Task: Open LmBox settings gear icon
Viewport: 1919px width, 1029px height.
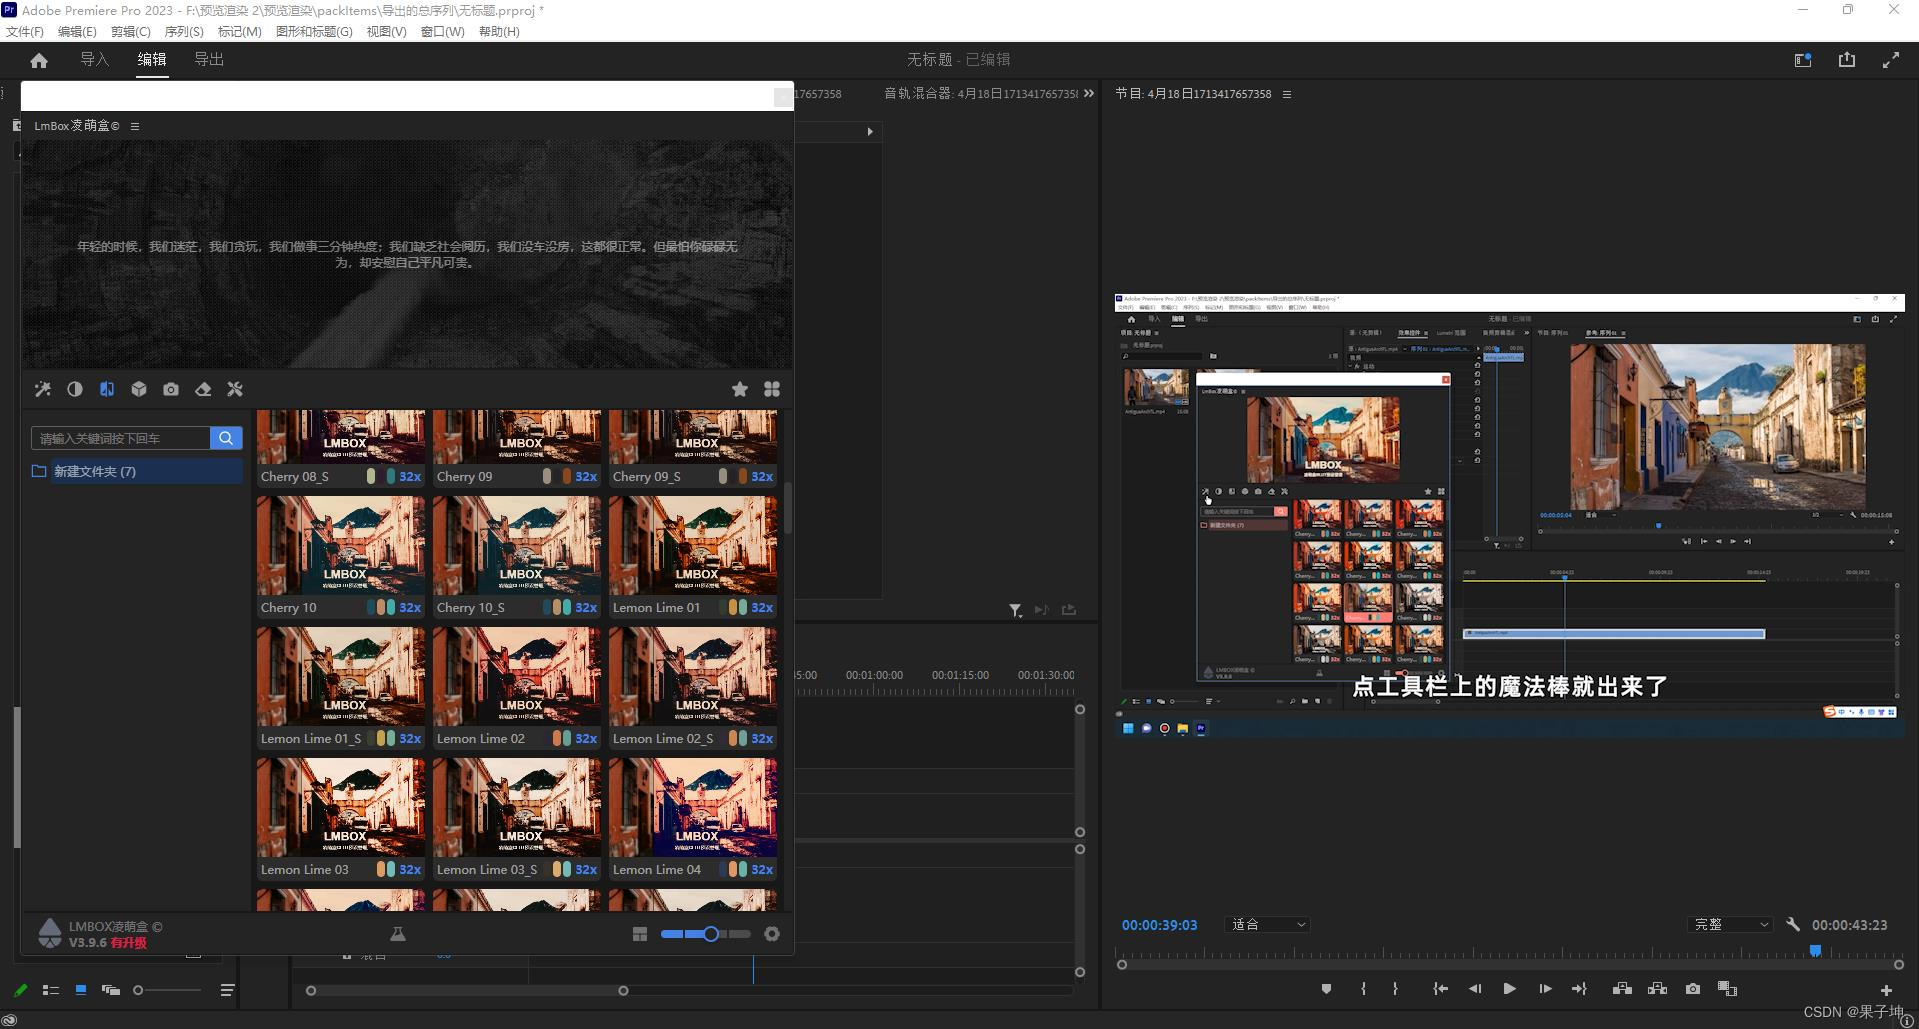Action: point(772,934)
